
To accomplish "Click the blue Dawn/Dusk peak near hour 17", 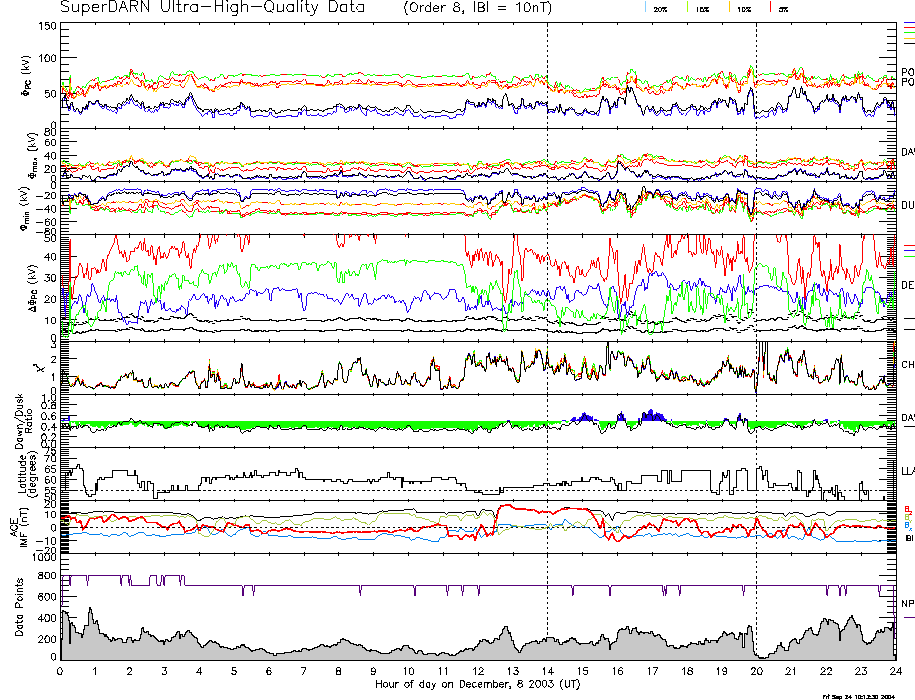I will 651,415.
